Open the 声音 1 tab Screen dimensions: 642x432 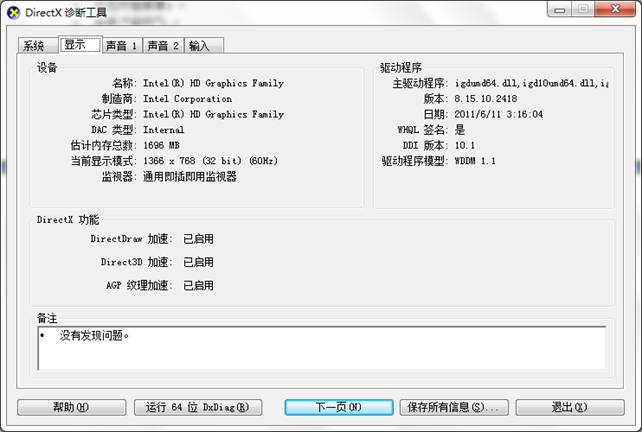coord(122,45)
